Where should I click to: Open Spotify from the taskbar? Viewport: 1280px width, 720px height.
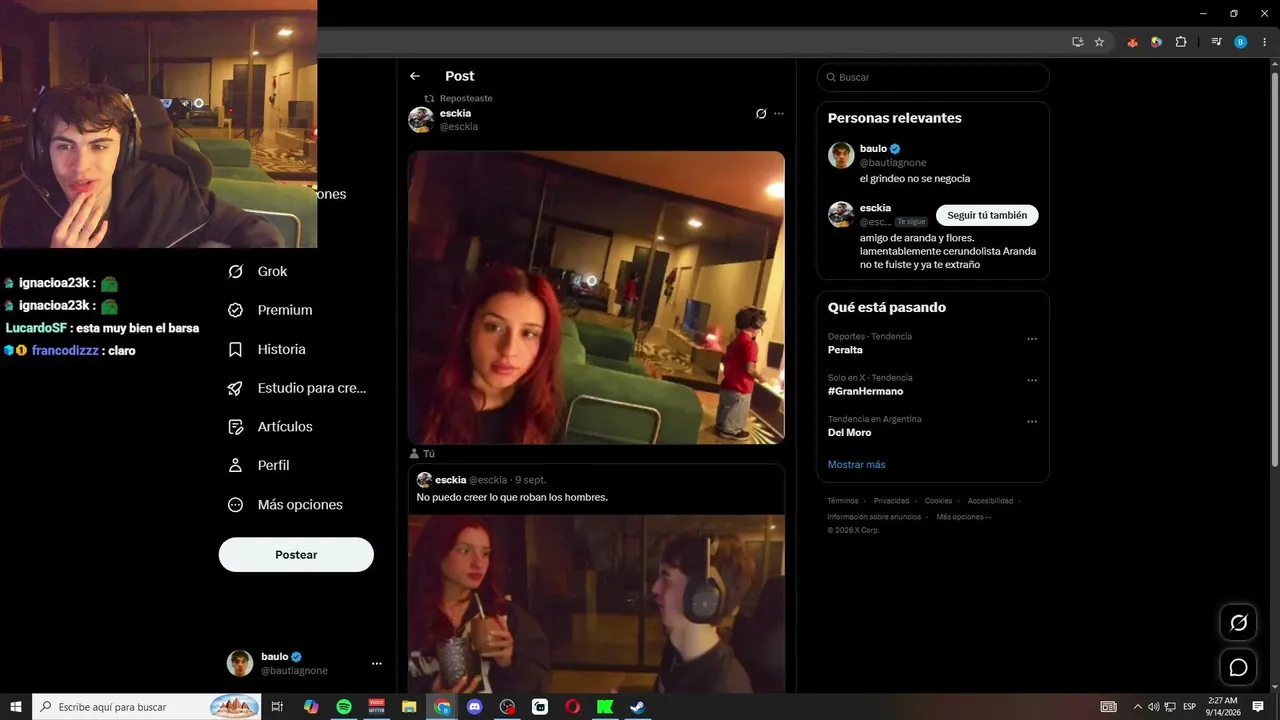[344, 707]
